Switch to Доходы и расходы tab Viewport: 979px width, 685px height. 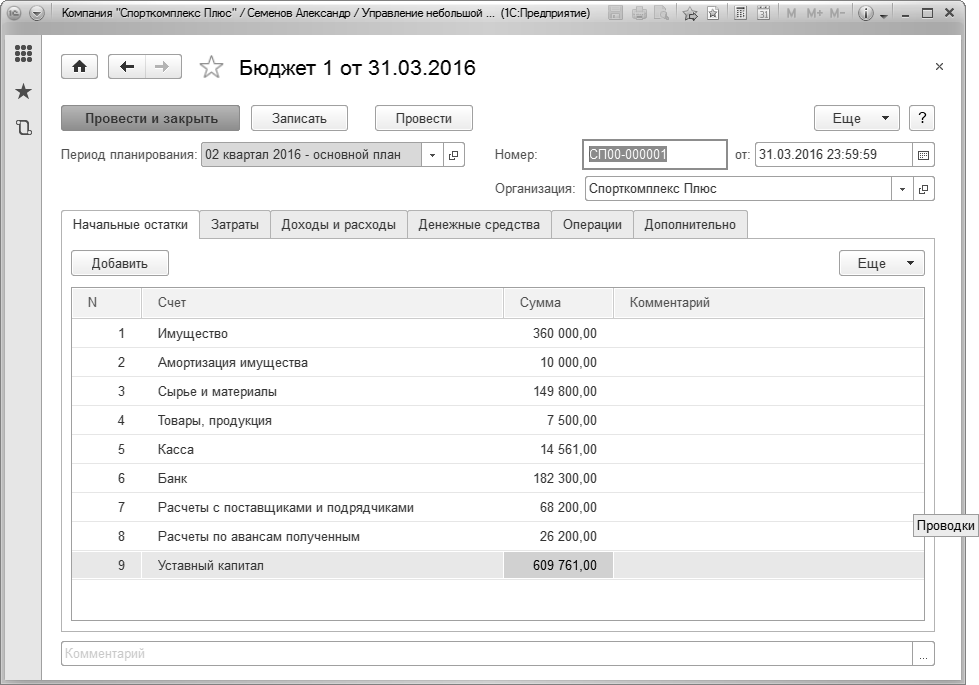click(338, 225)
